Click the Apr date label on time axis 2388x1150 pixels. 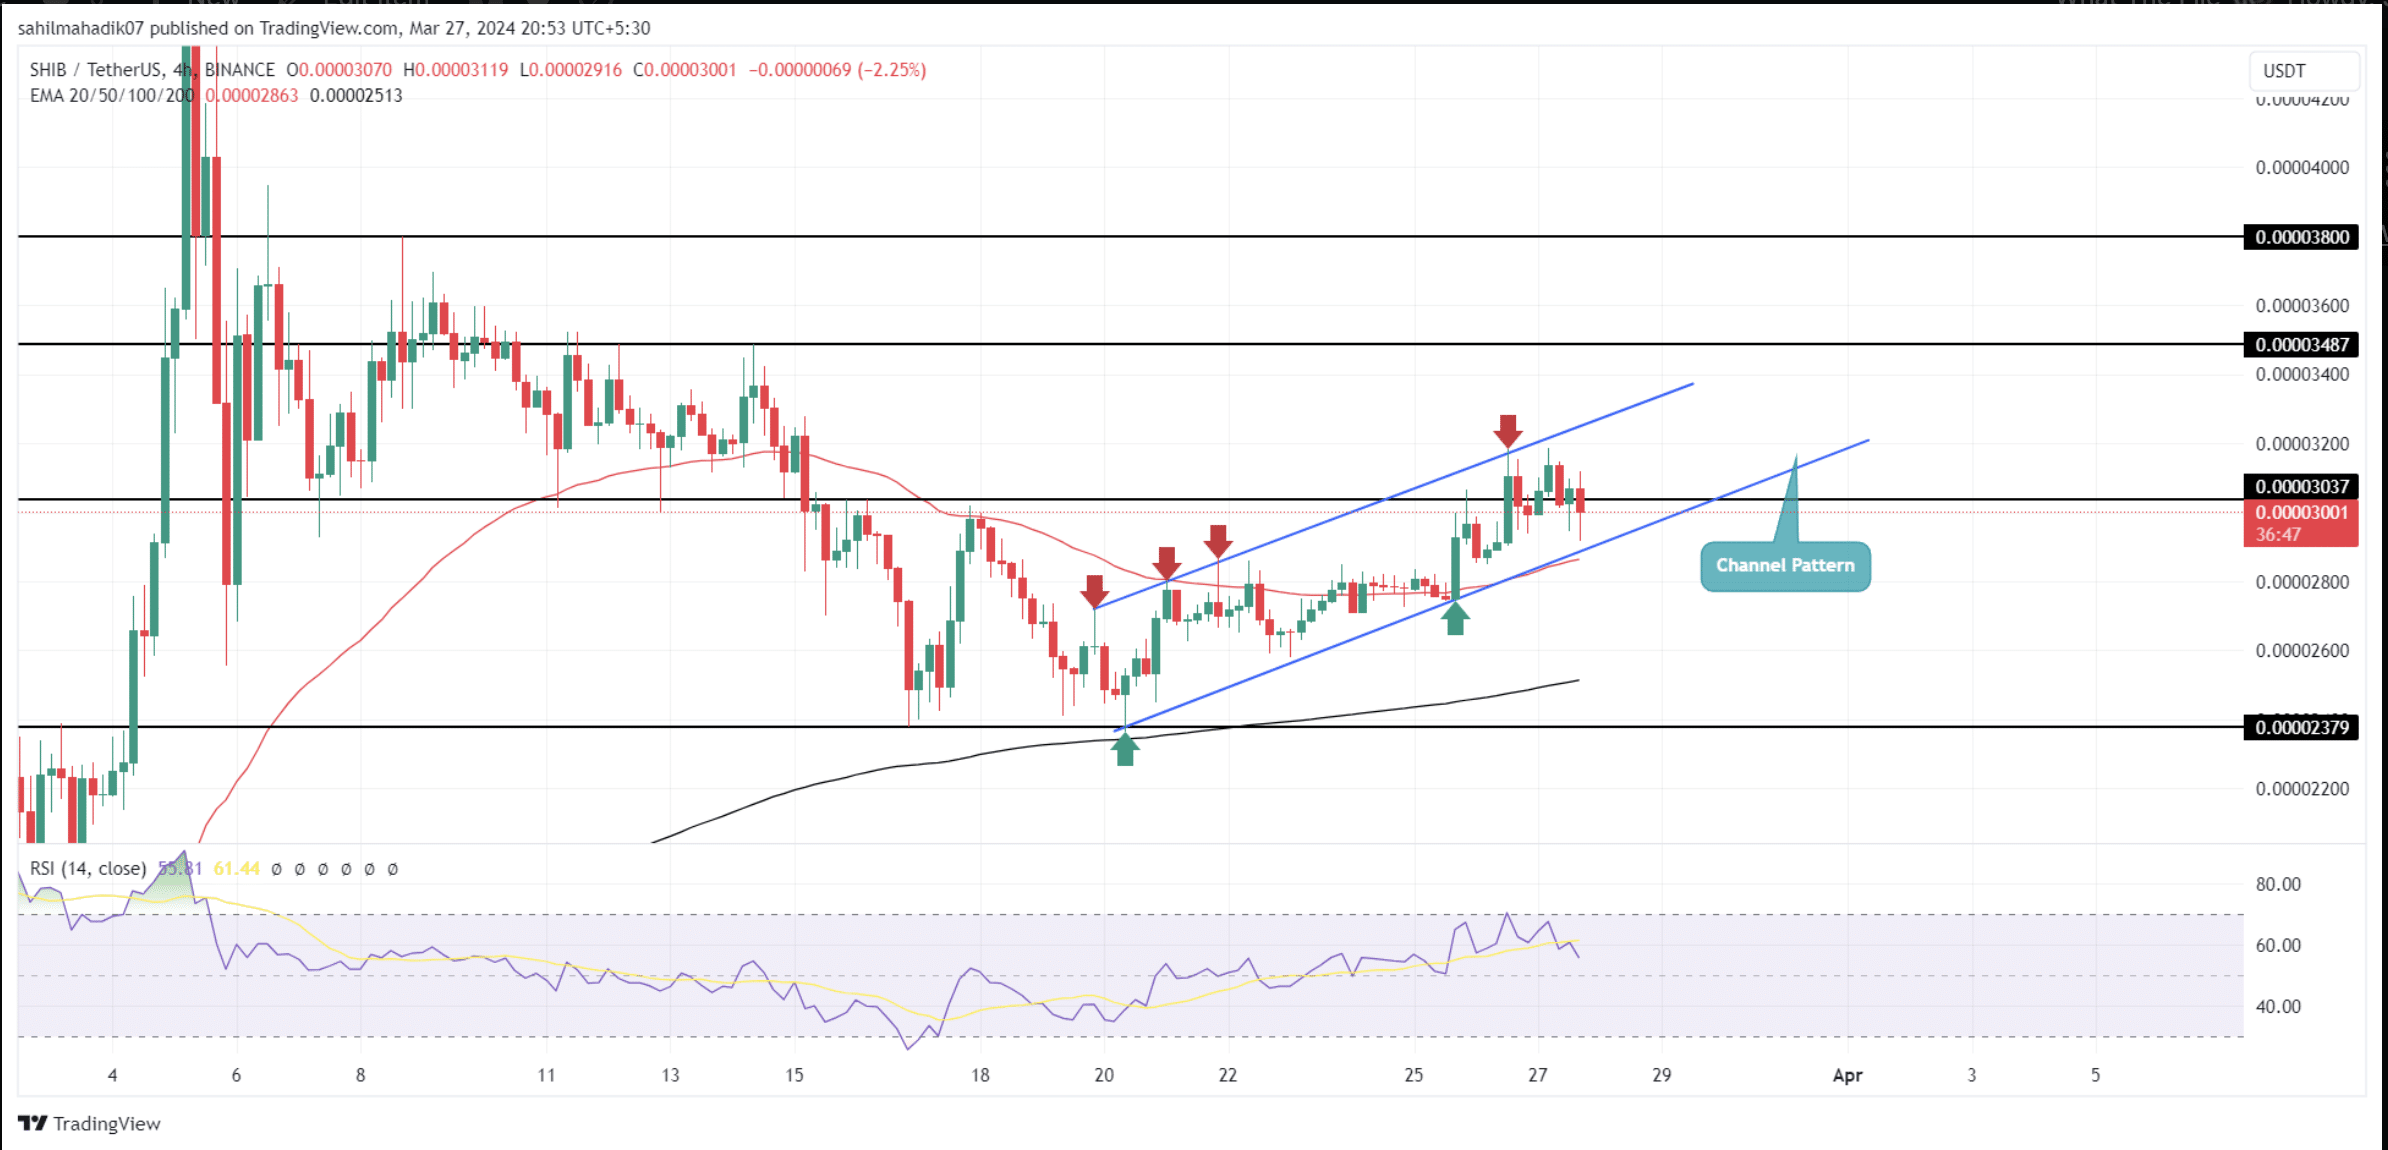click(1847, 1076)
